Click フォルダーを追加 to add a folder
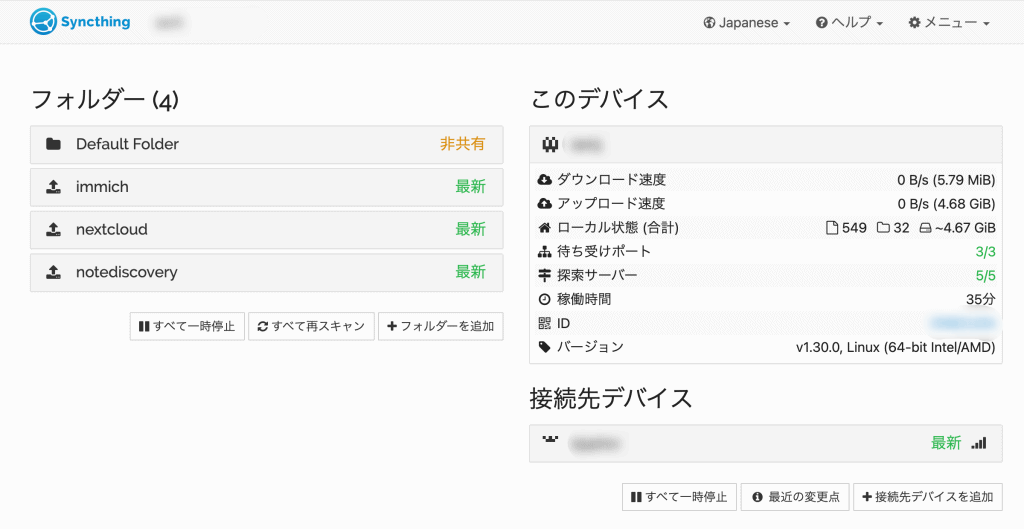This screenshot has height=529, width=1024. point(440,327)
